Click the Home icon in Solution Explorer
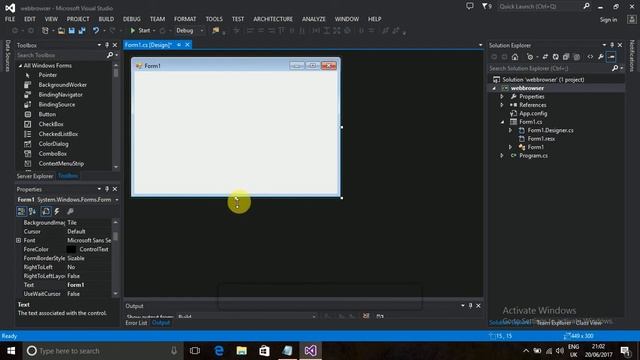The image size is (640, 360). 515,57
